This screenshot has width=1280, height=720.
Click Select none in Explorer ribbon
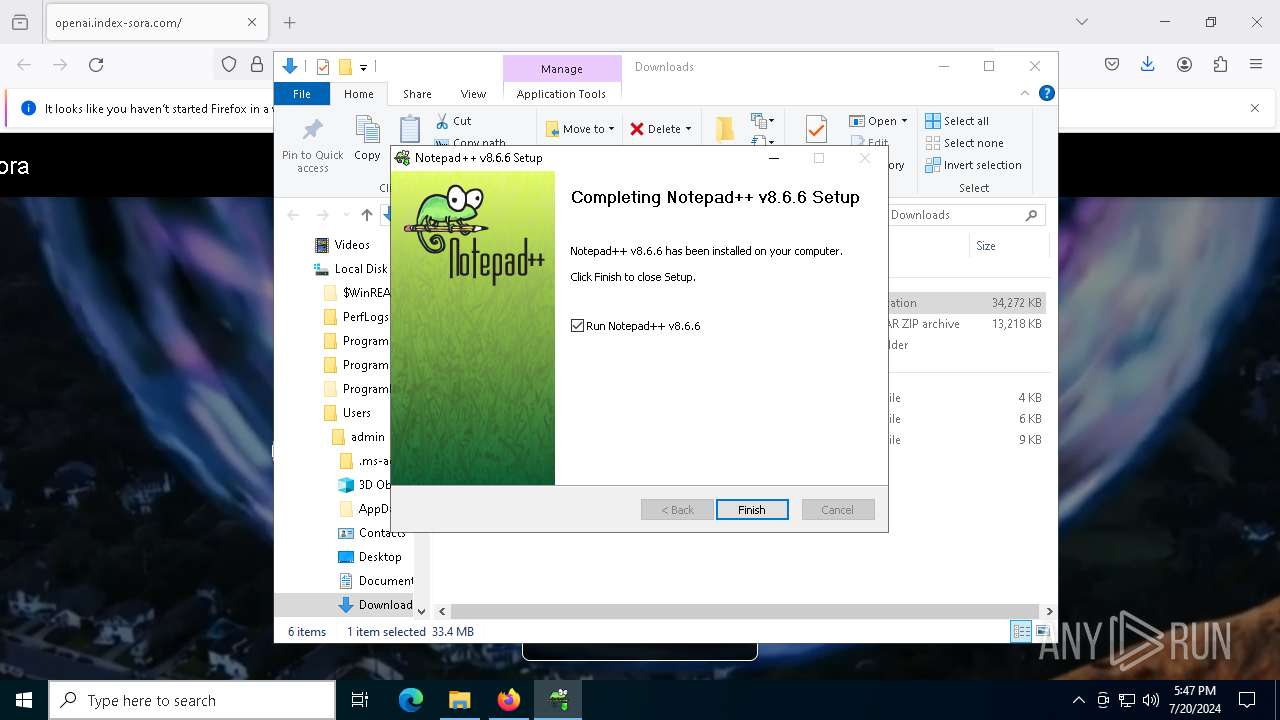click(964, 143)
